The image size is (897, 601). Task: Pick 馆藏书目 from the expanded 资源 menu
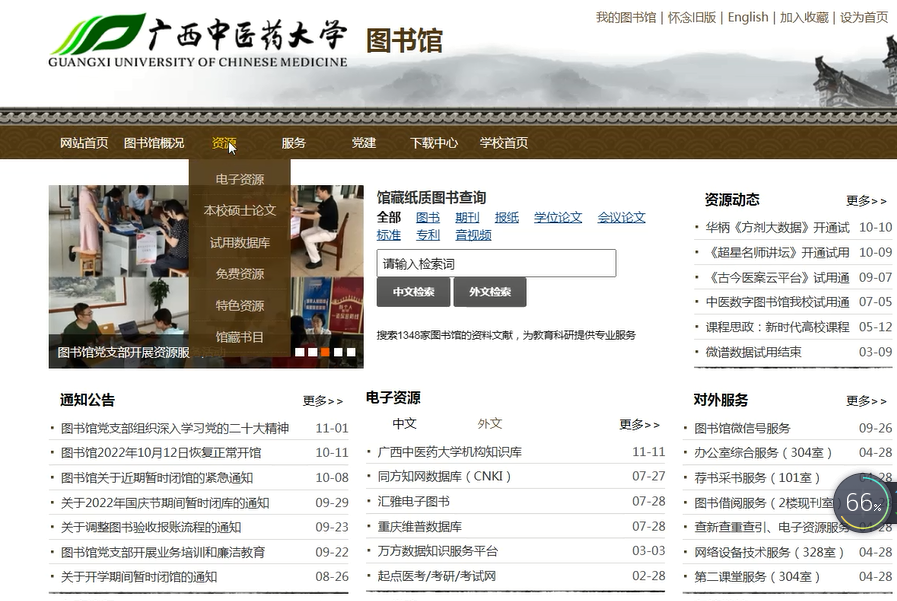tap(240, 335)
